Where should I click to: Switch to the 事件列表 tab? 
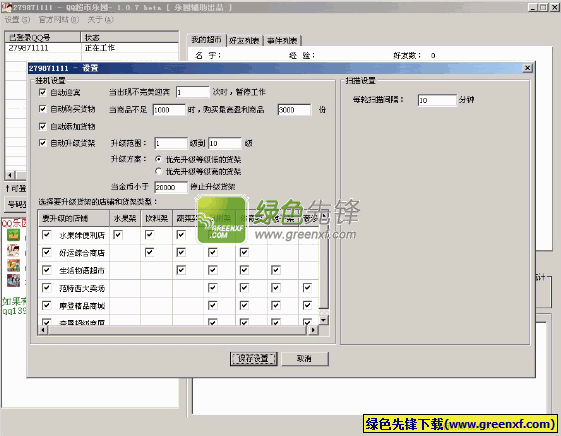(x=282, y=40)
